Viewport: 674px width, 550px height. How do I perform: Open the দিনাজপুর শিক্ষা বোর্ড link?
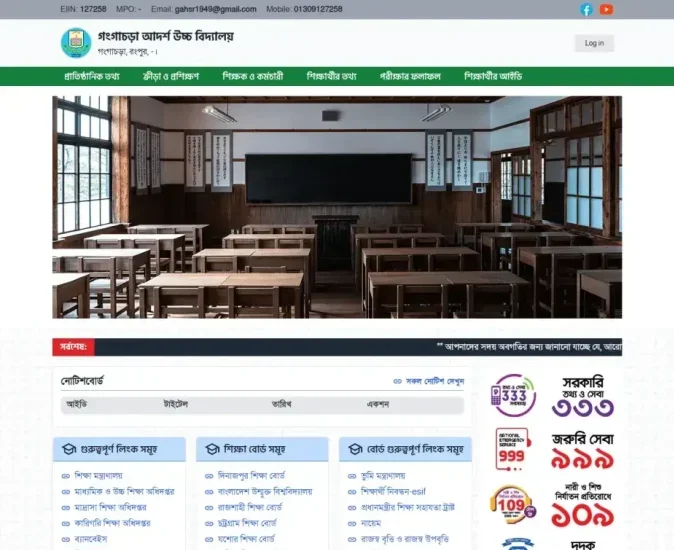pyautogui.click(x=251, y=476)
